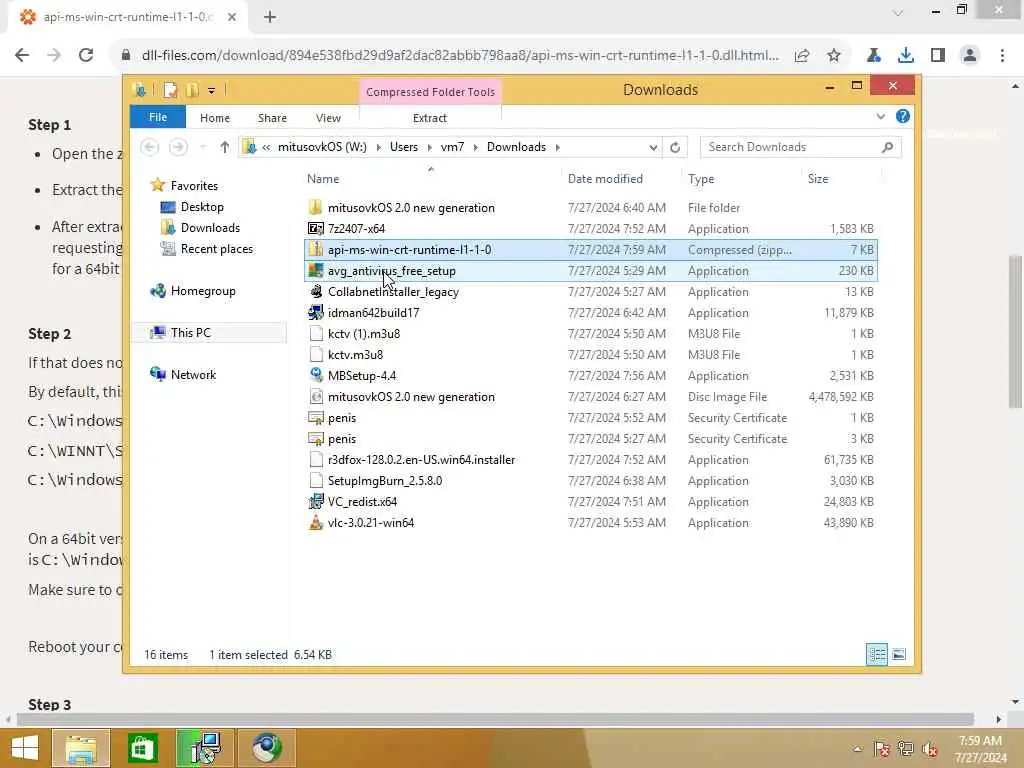
Task: Expand the vm7 breadcrumb arrow
Action: 475,147
